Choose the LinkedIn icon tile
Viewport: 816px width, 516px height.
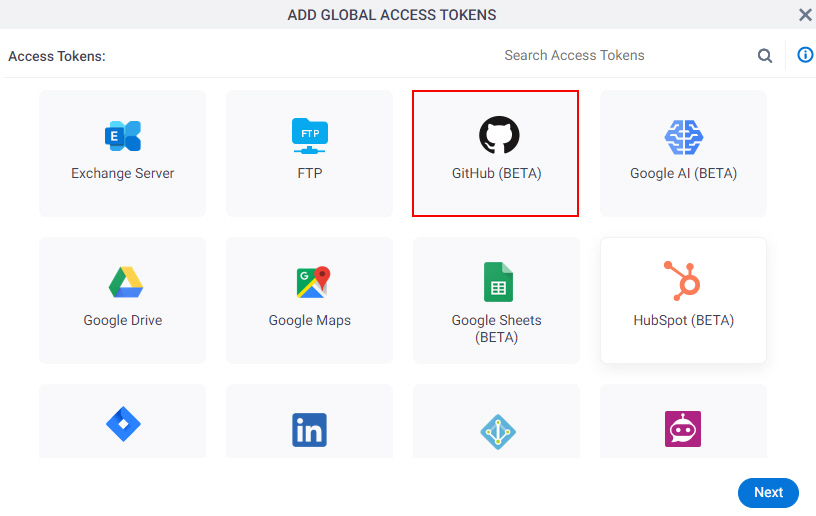[310, 430]
